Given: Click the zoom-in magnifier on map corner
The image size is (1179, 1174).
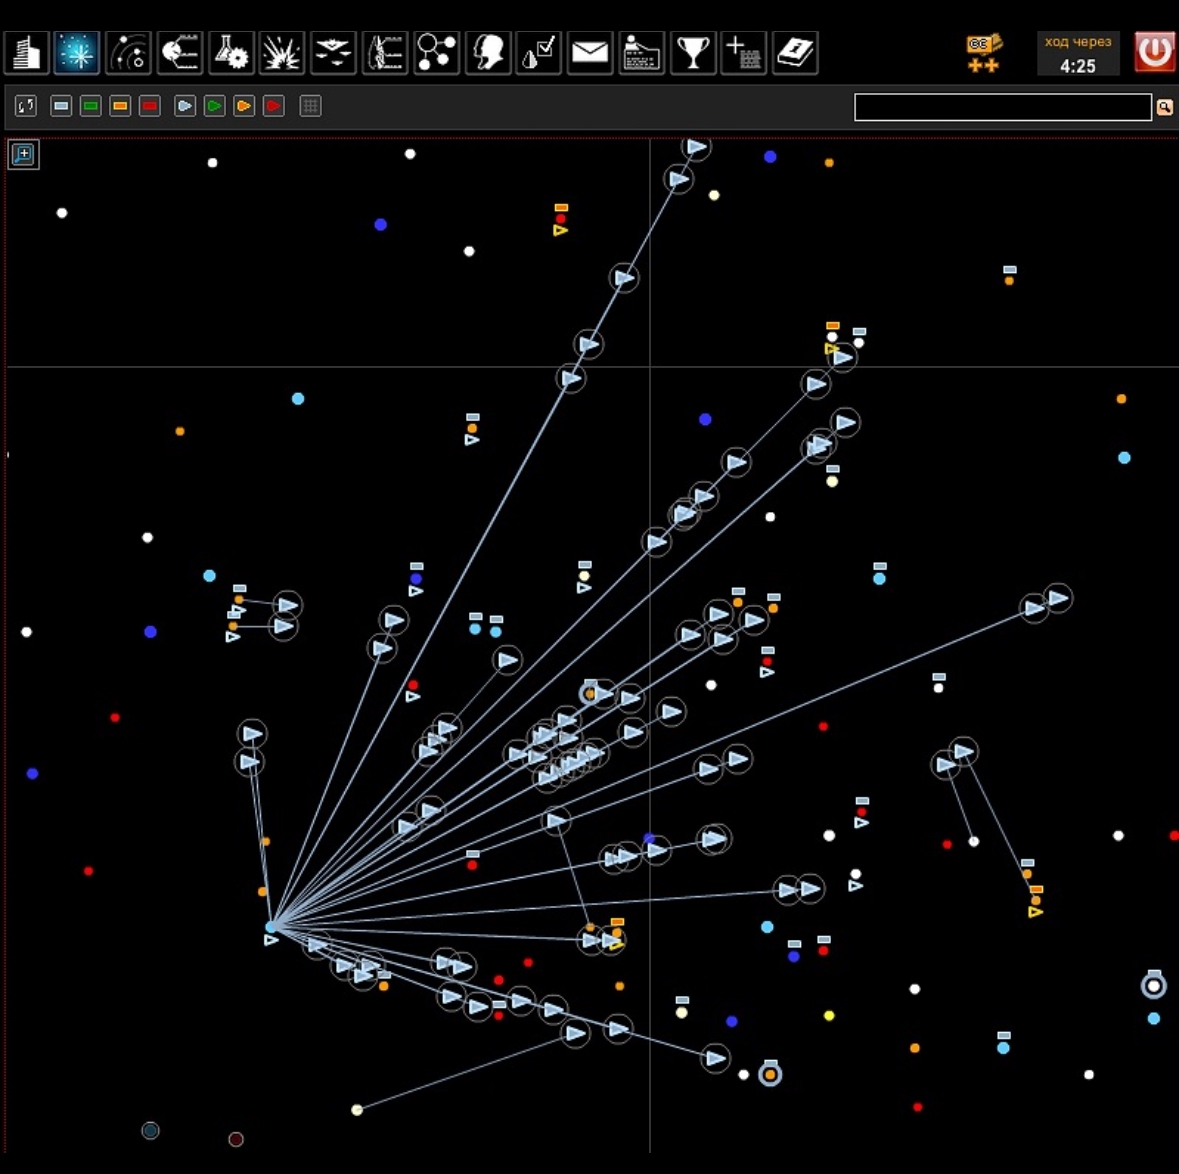Looking at the screenshot, I should pyautogui.click(x=23, y=155).
